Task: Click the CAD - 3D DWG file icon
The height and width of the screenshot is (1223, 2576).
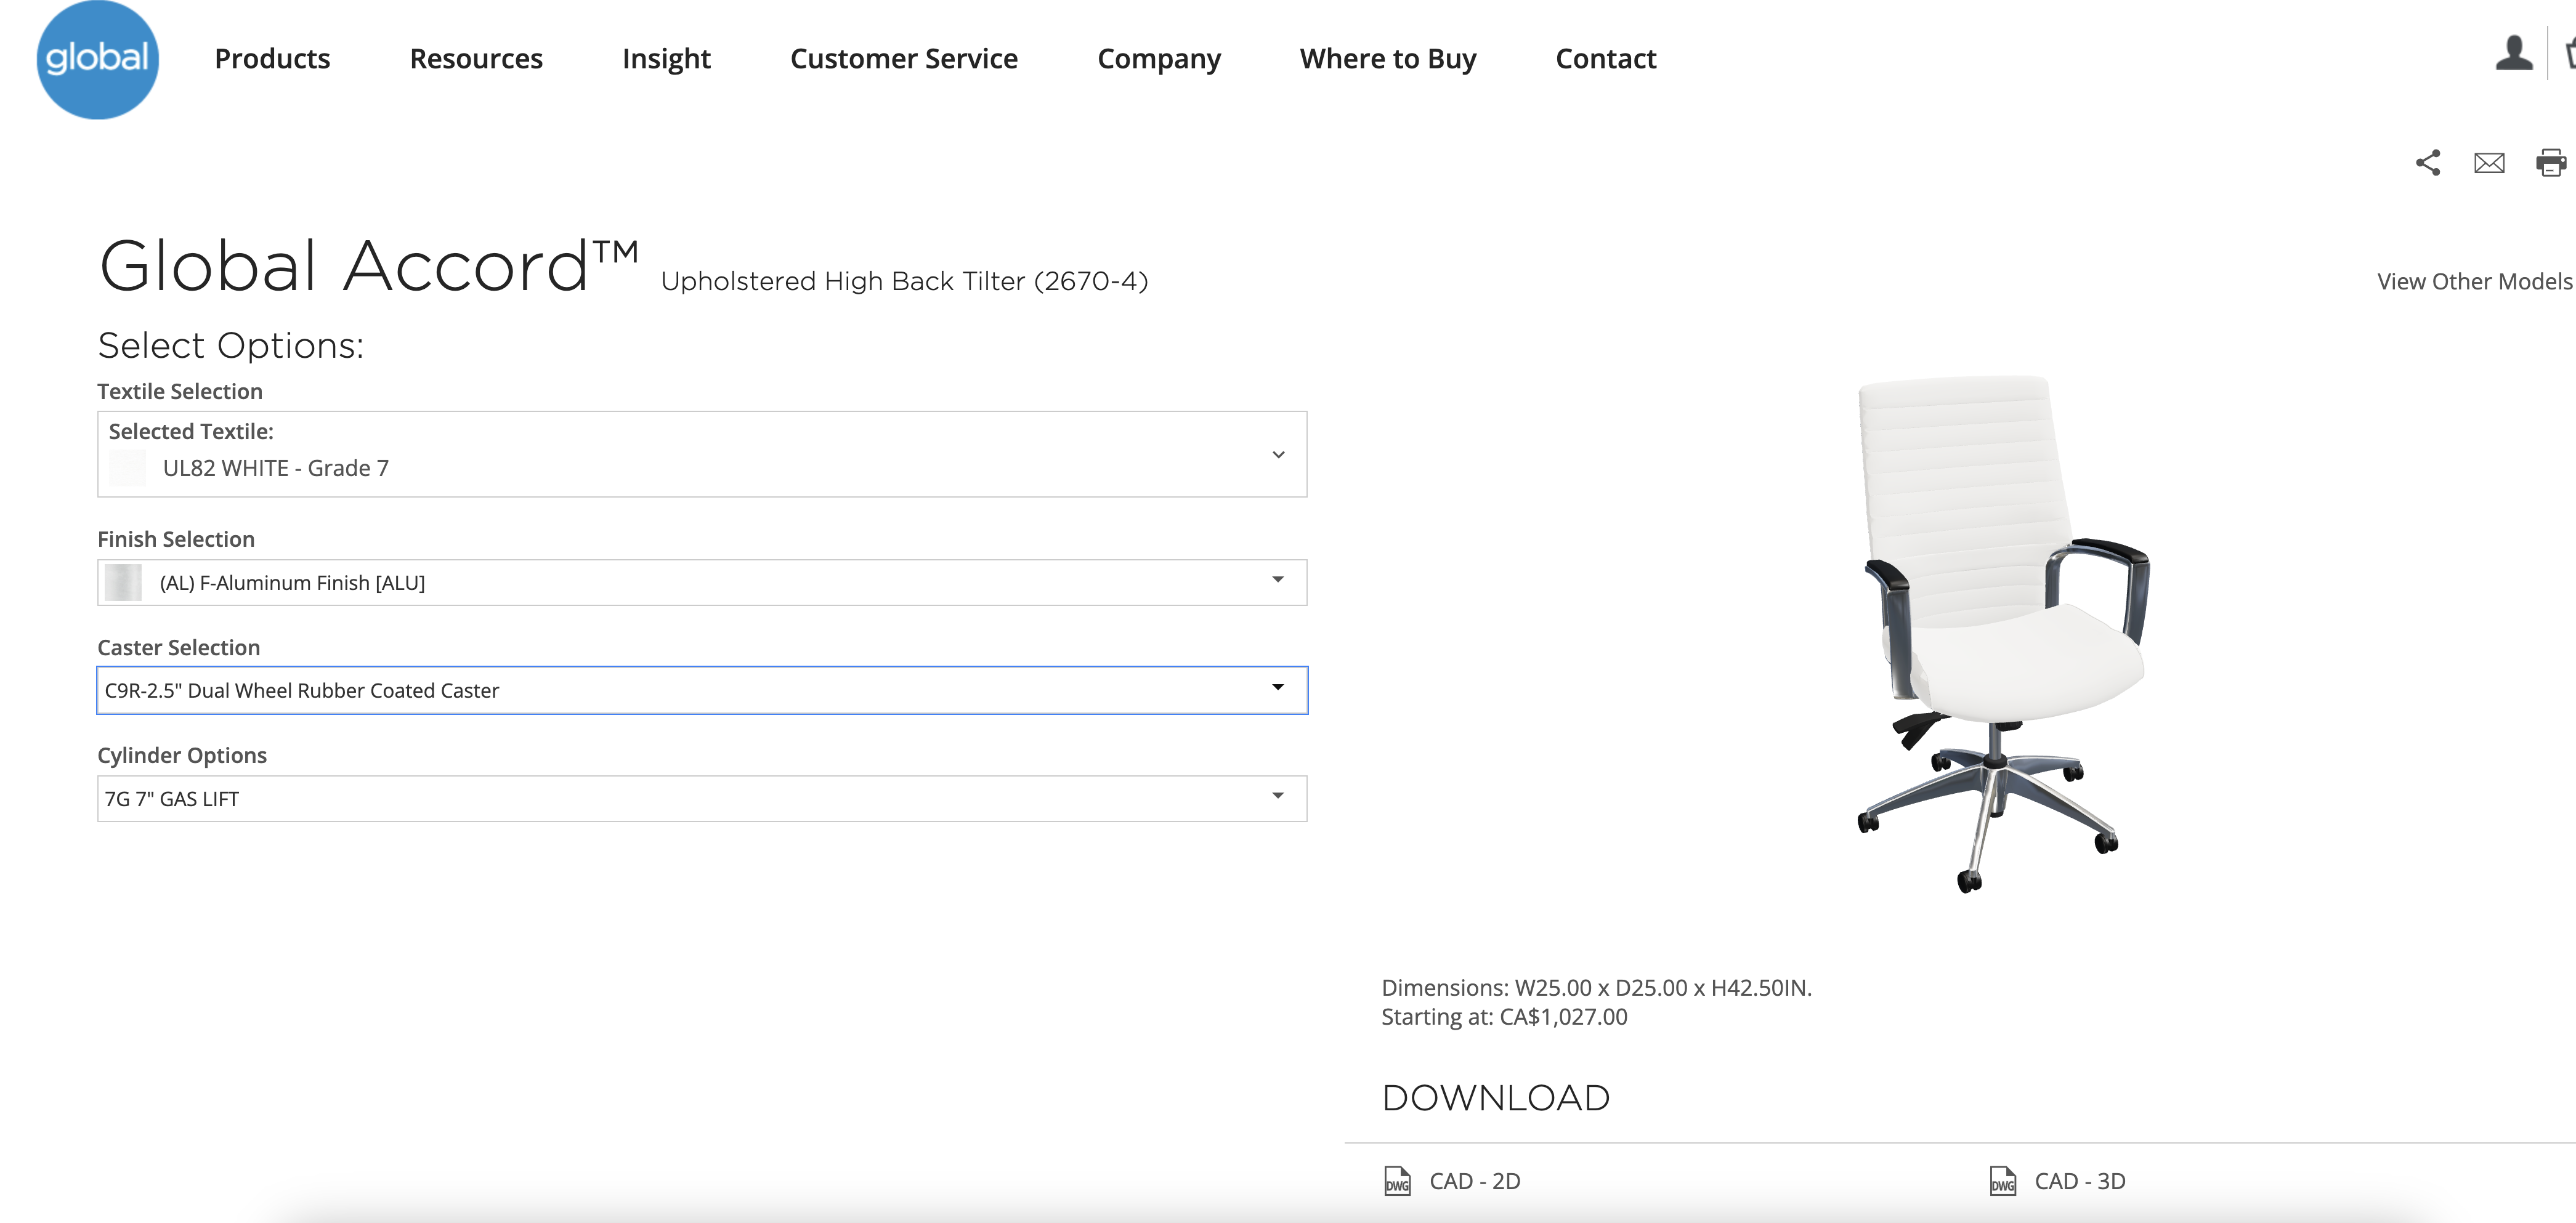Action: 2002,1181
